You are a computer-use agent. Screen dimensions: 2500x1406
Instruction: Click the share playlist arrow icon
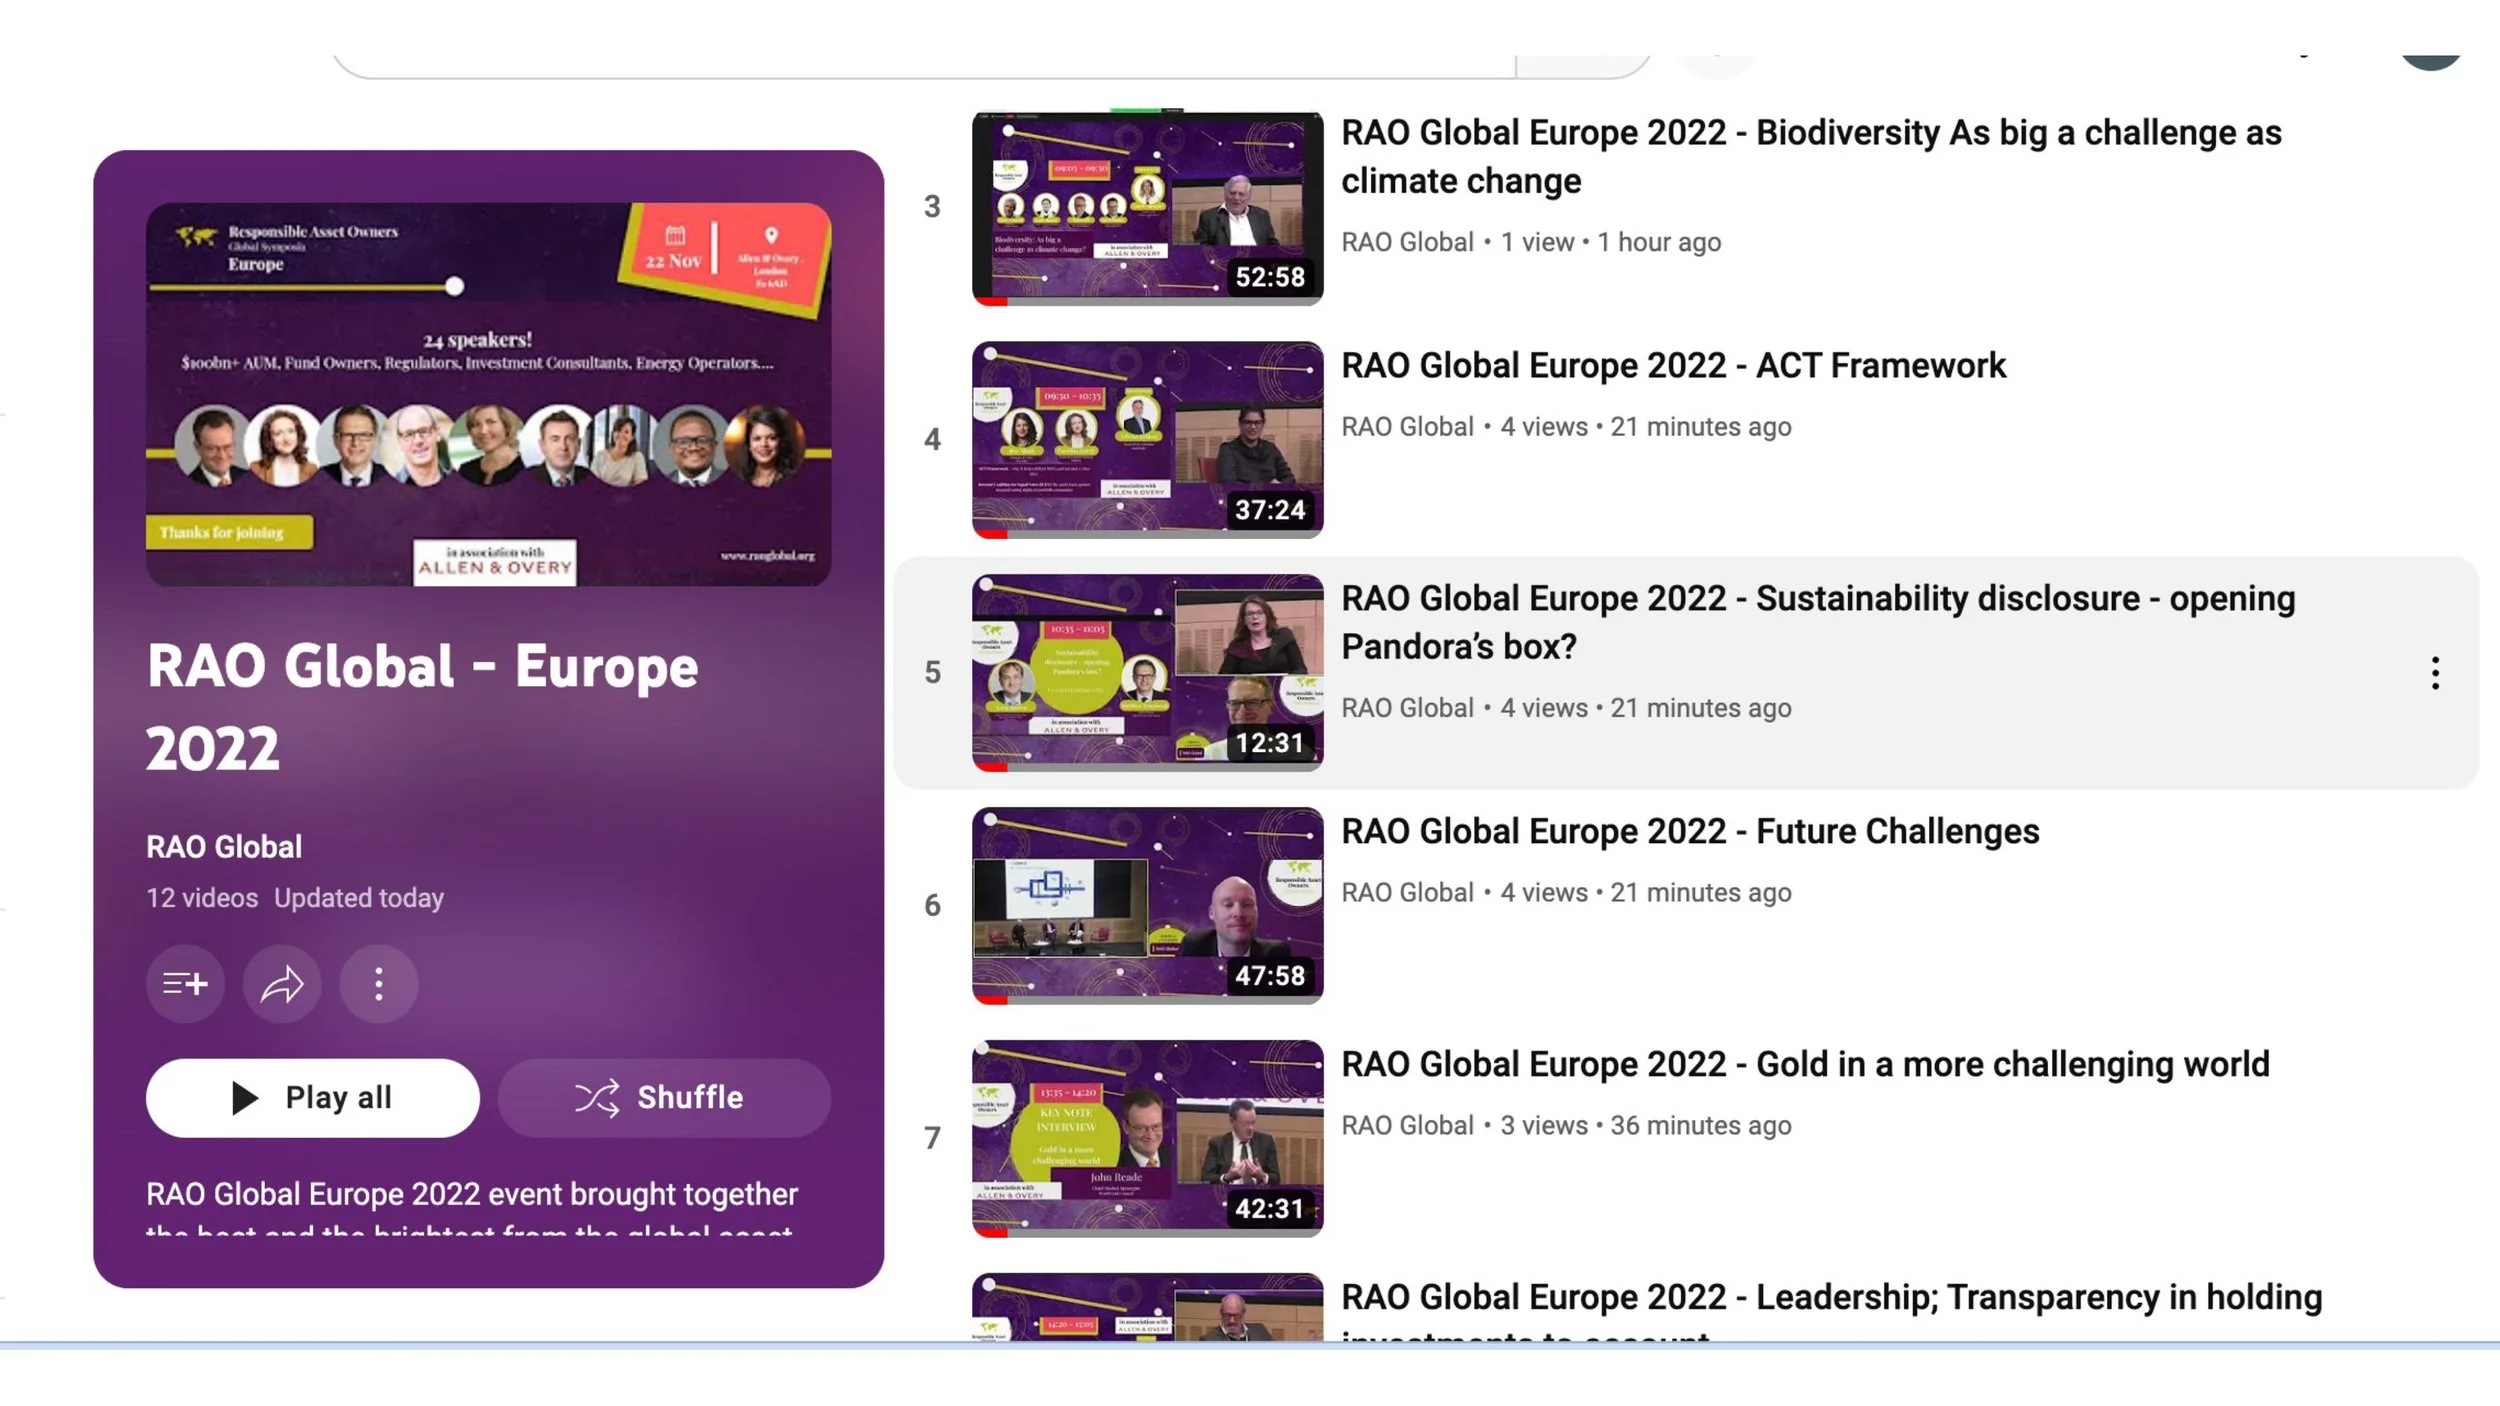[x=282, y=984]
